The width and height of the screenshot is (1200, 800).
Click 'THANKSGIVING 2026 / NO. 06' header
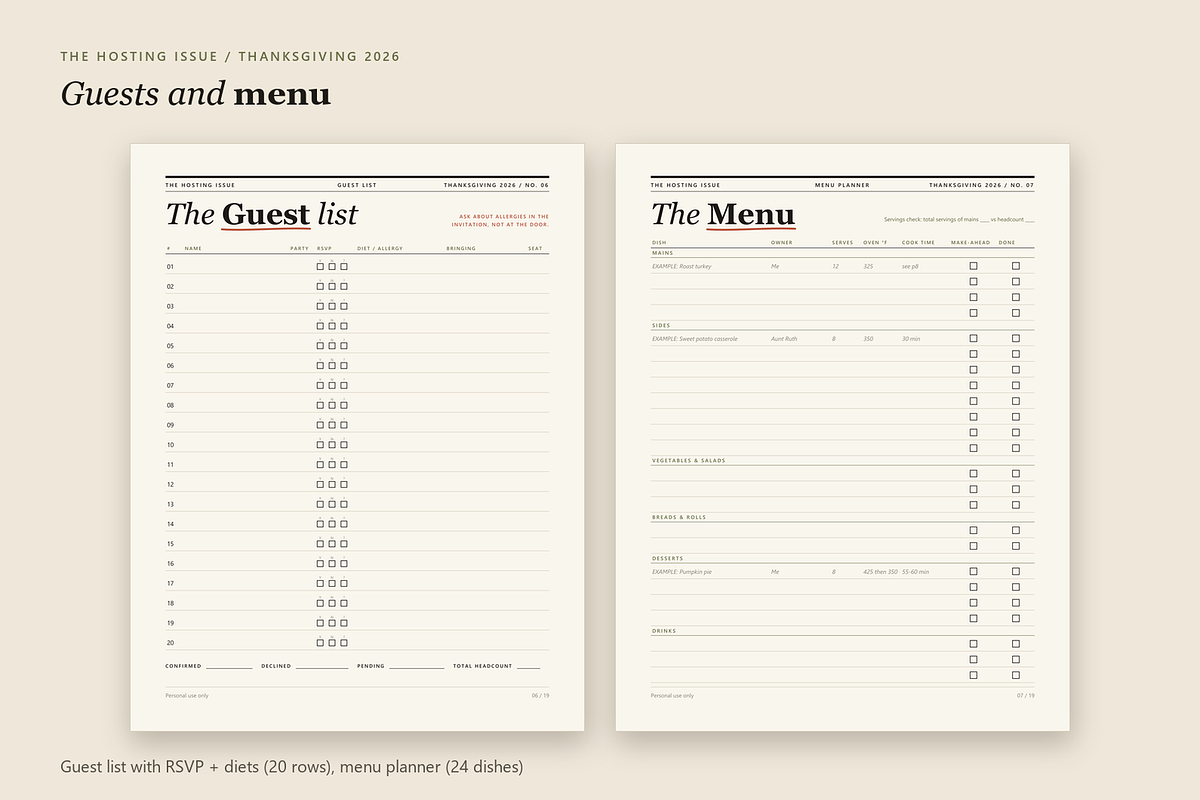pos(496,185)
